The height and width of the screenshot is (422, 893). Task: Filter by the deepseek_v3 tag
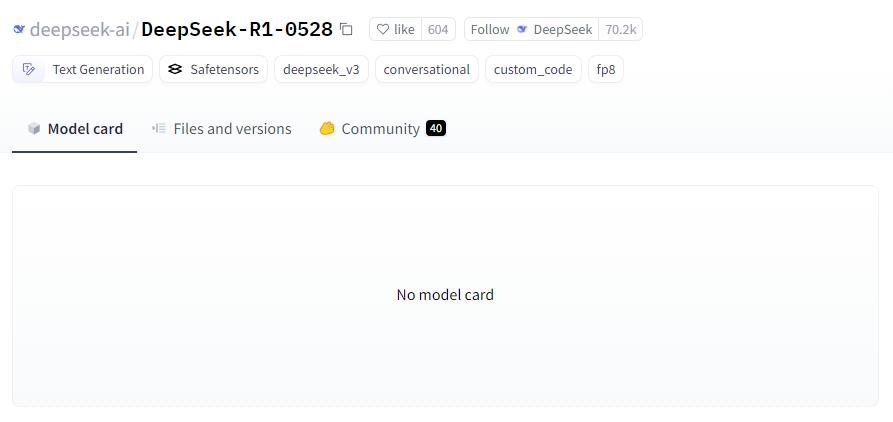click(321, 69)
